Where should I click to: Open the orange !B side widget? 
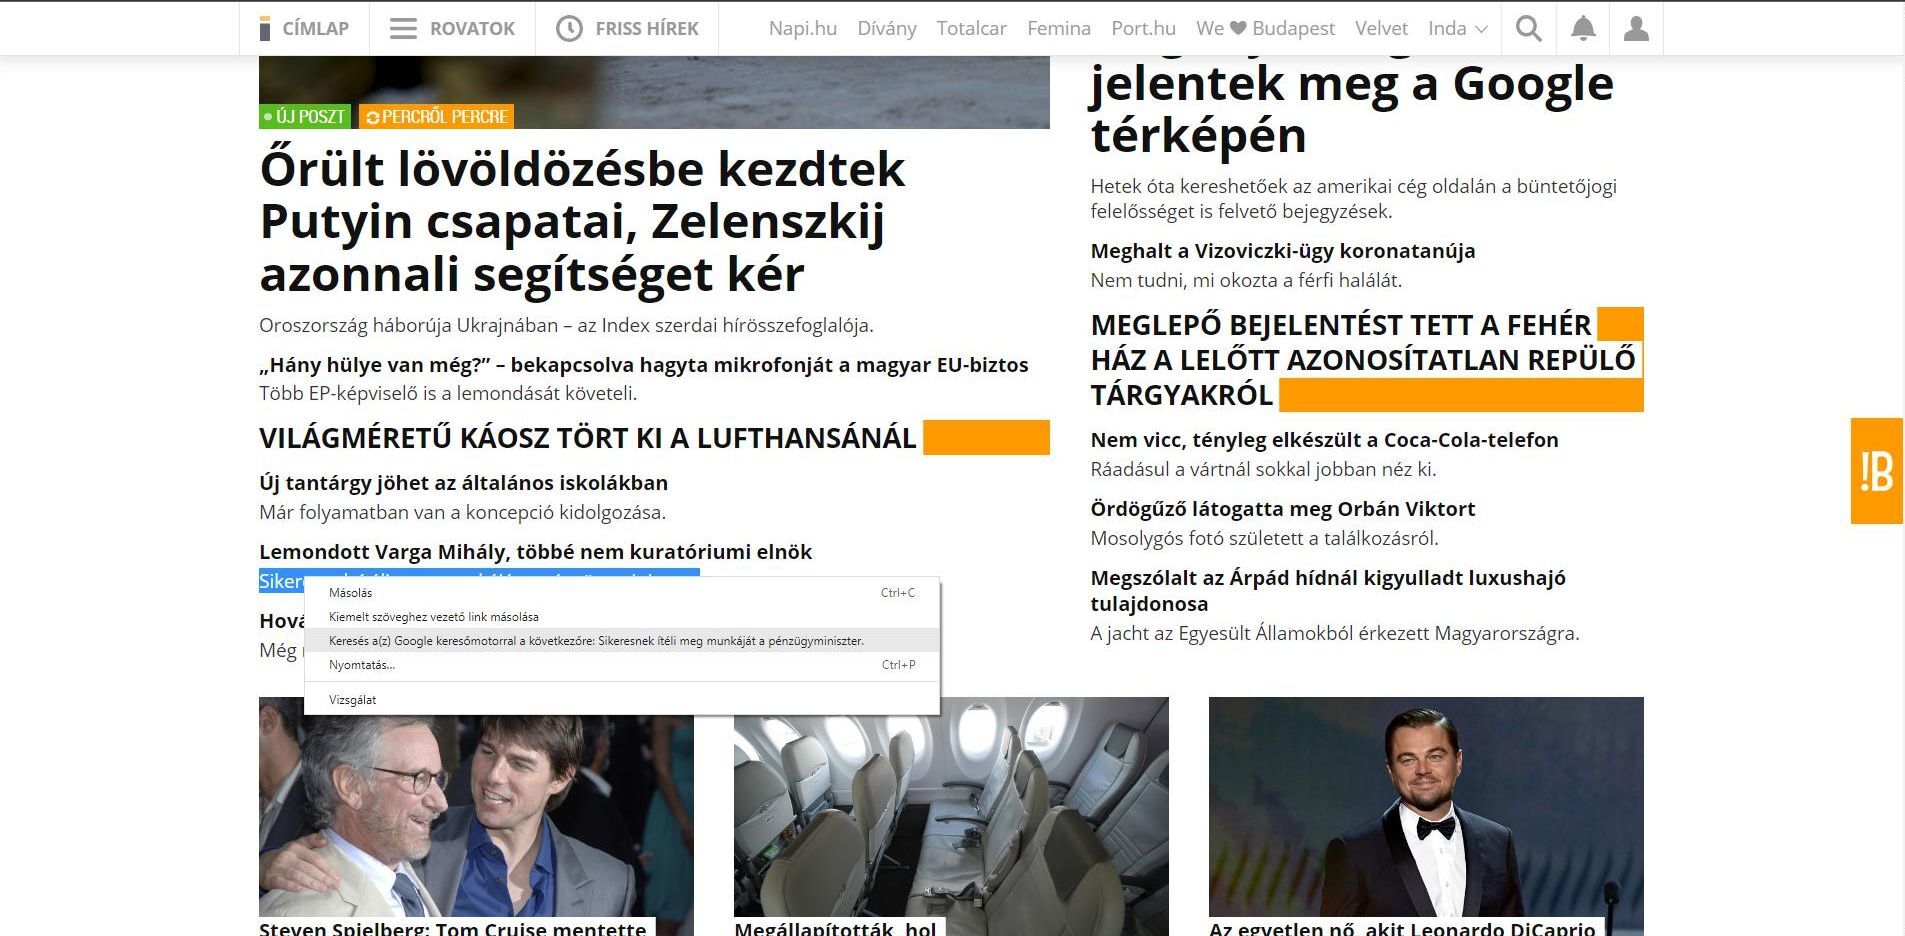tap(1876, 471)
